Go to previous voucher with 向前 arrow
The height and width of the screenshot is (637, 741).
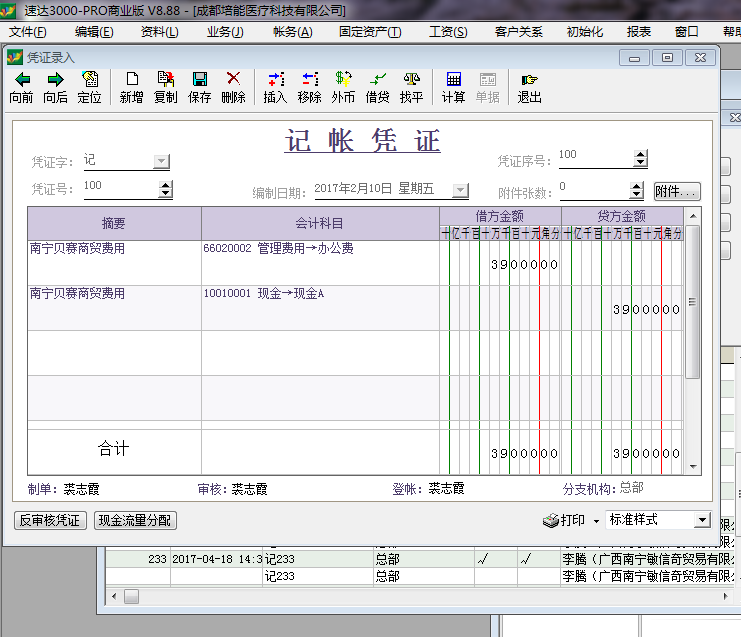tap(21, 87)
